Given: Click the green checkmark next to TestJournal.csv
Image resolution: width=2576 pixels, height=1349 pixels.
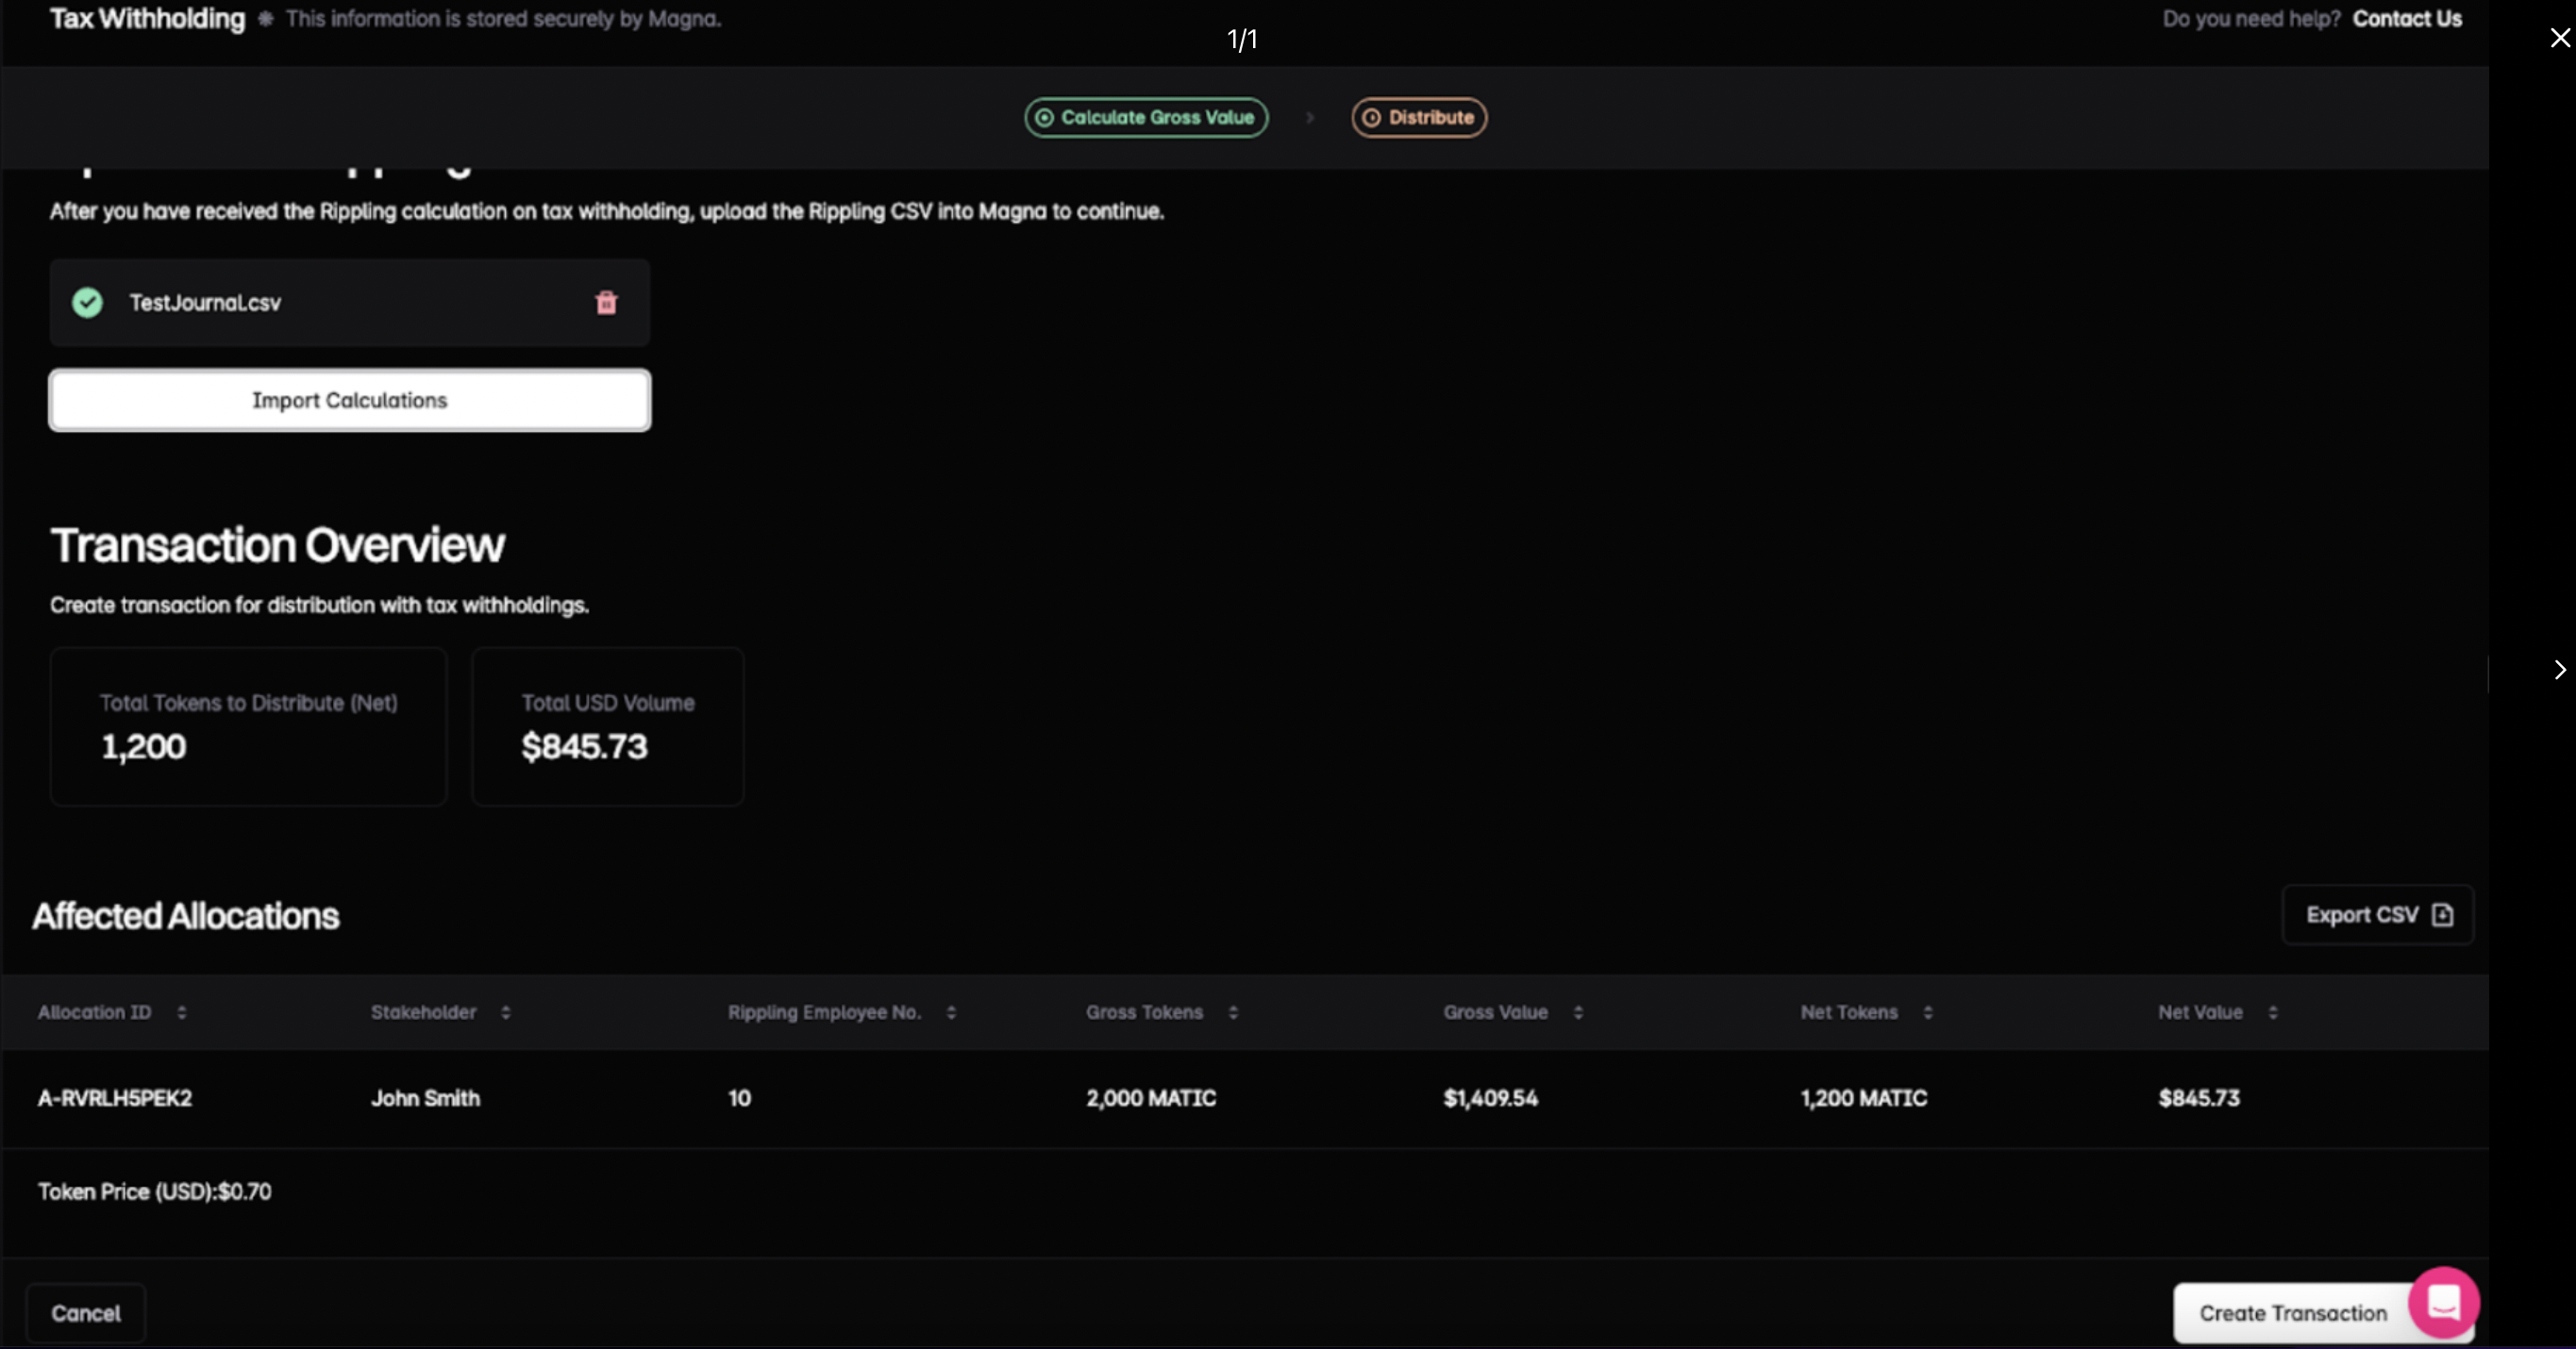Looking at the screenshot, I should click(88, 302).
